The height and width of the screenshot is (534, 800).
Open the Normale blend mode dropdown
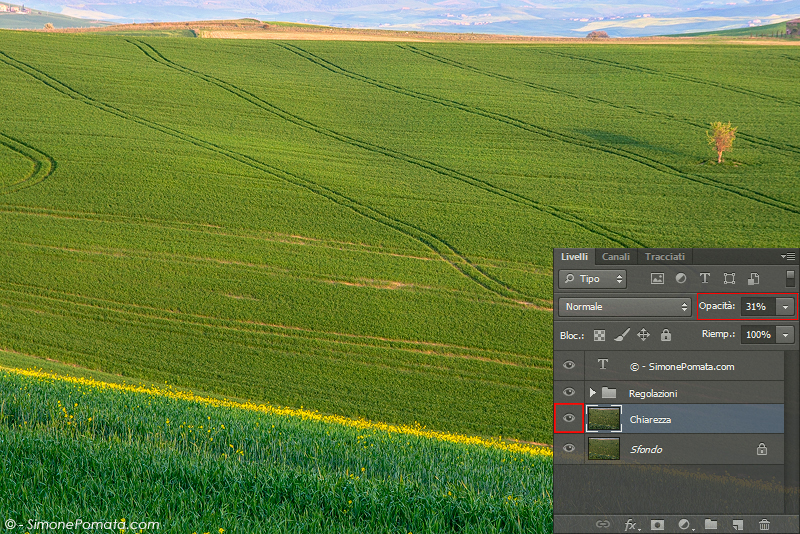coord(625,307)
